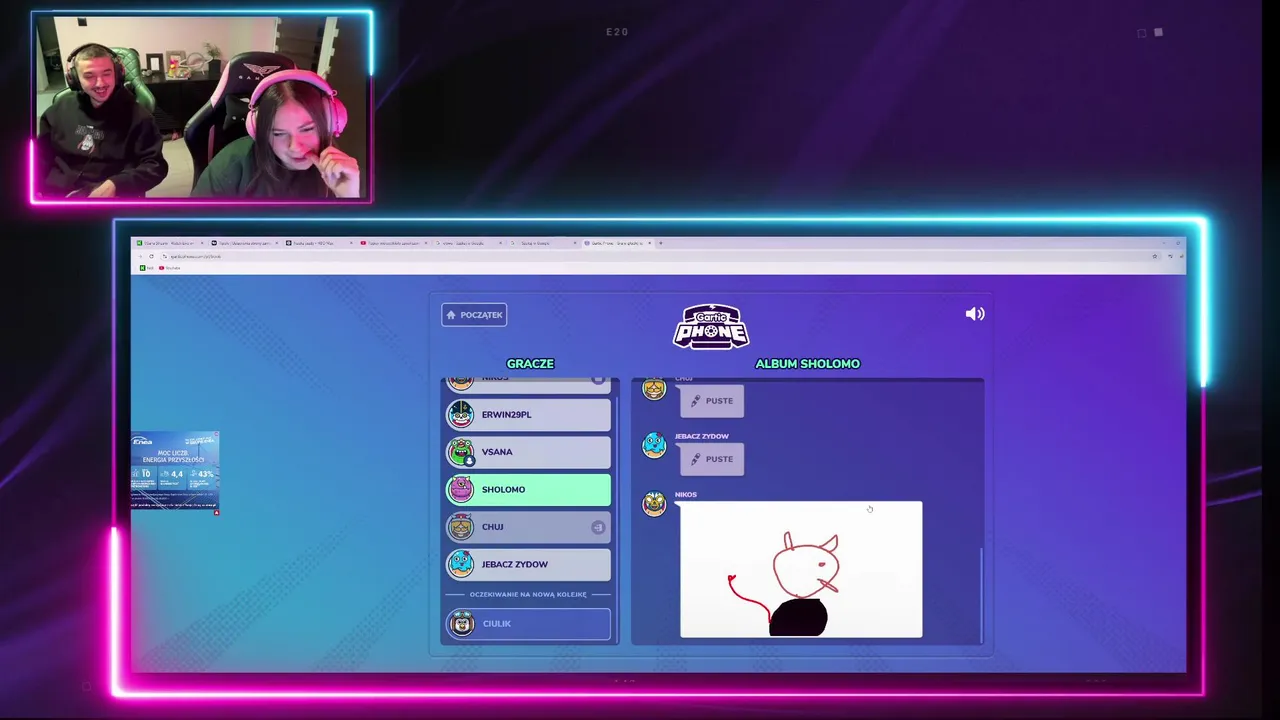Click the second PUSTE bubble in the album
The image size is (1280, 720).
712,459
